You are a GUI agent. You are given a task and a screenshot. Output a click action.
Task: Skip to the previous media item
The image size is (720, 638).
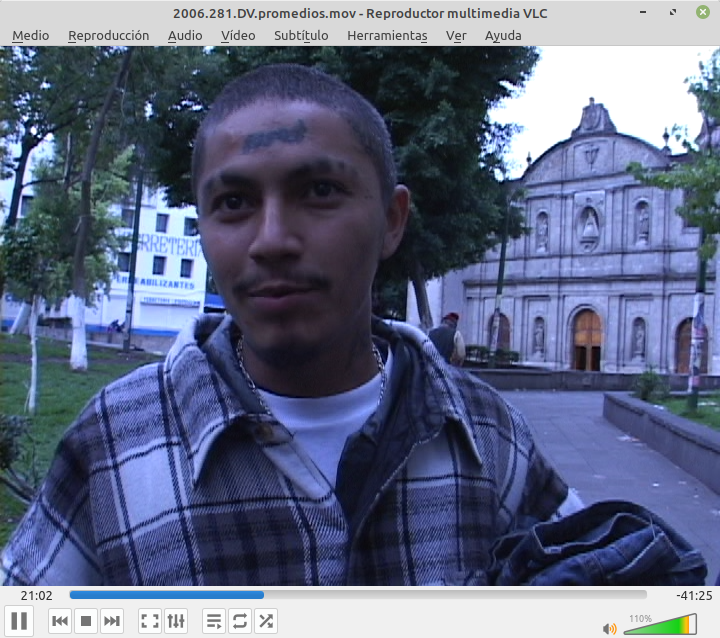pos(60,621)
